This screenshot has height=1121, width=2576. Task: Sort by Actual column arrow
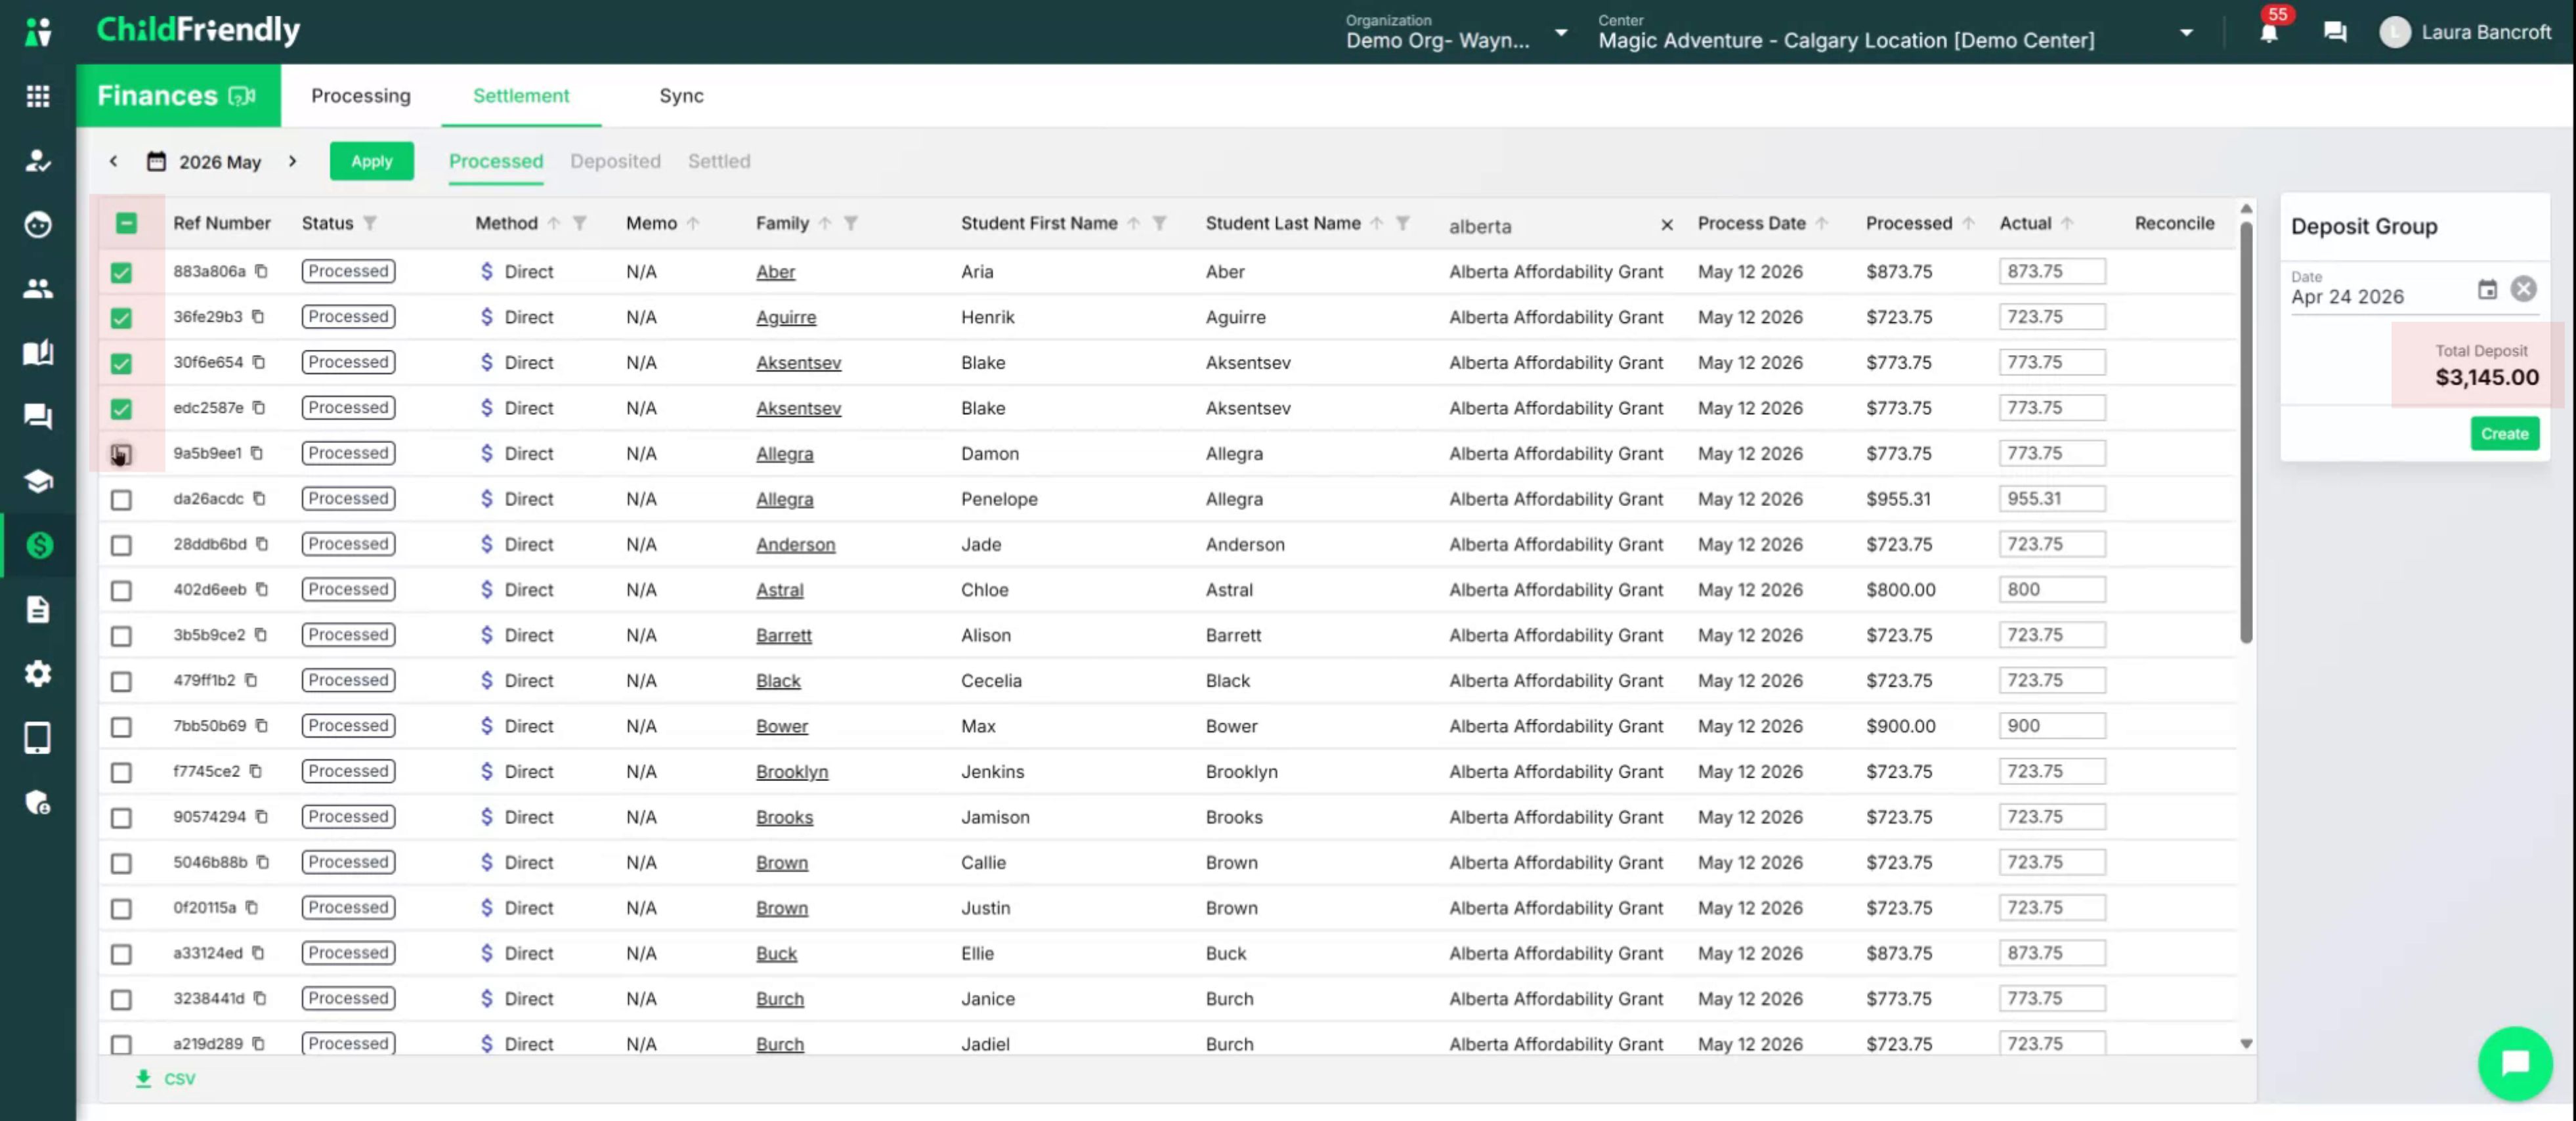(x=2066, y=223)
